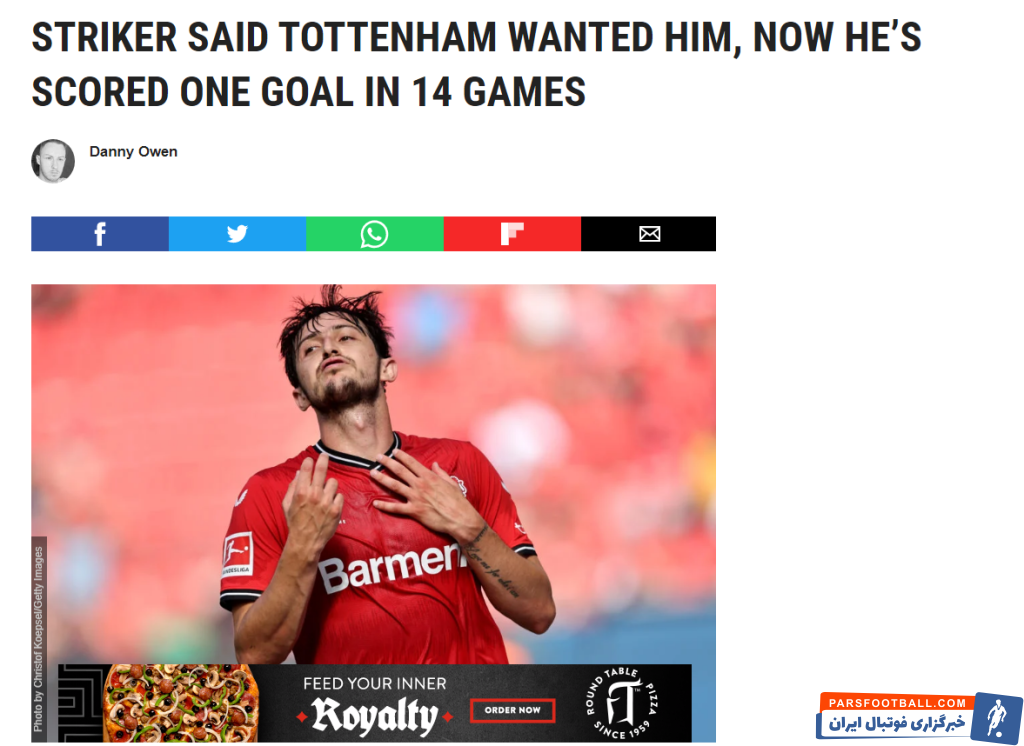Click the PARSFOOTBALL.COM orange label

[x=897, y=703]
